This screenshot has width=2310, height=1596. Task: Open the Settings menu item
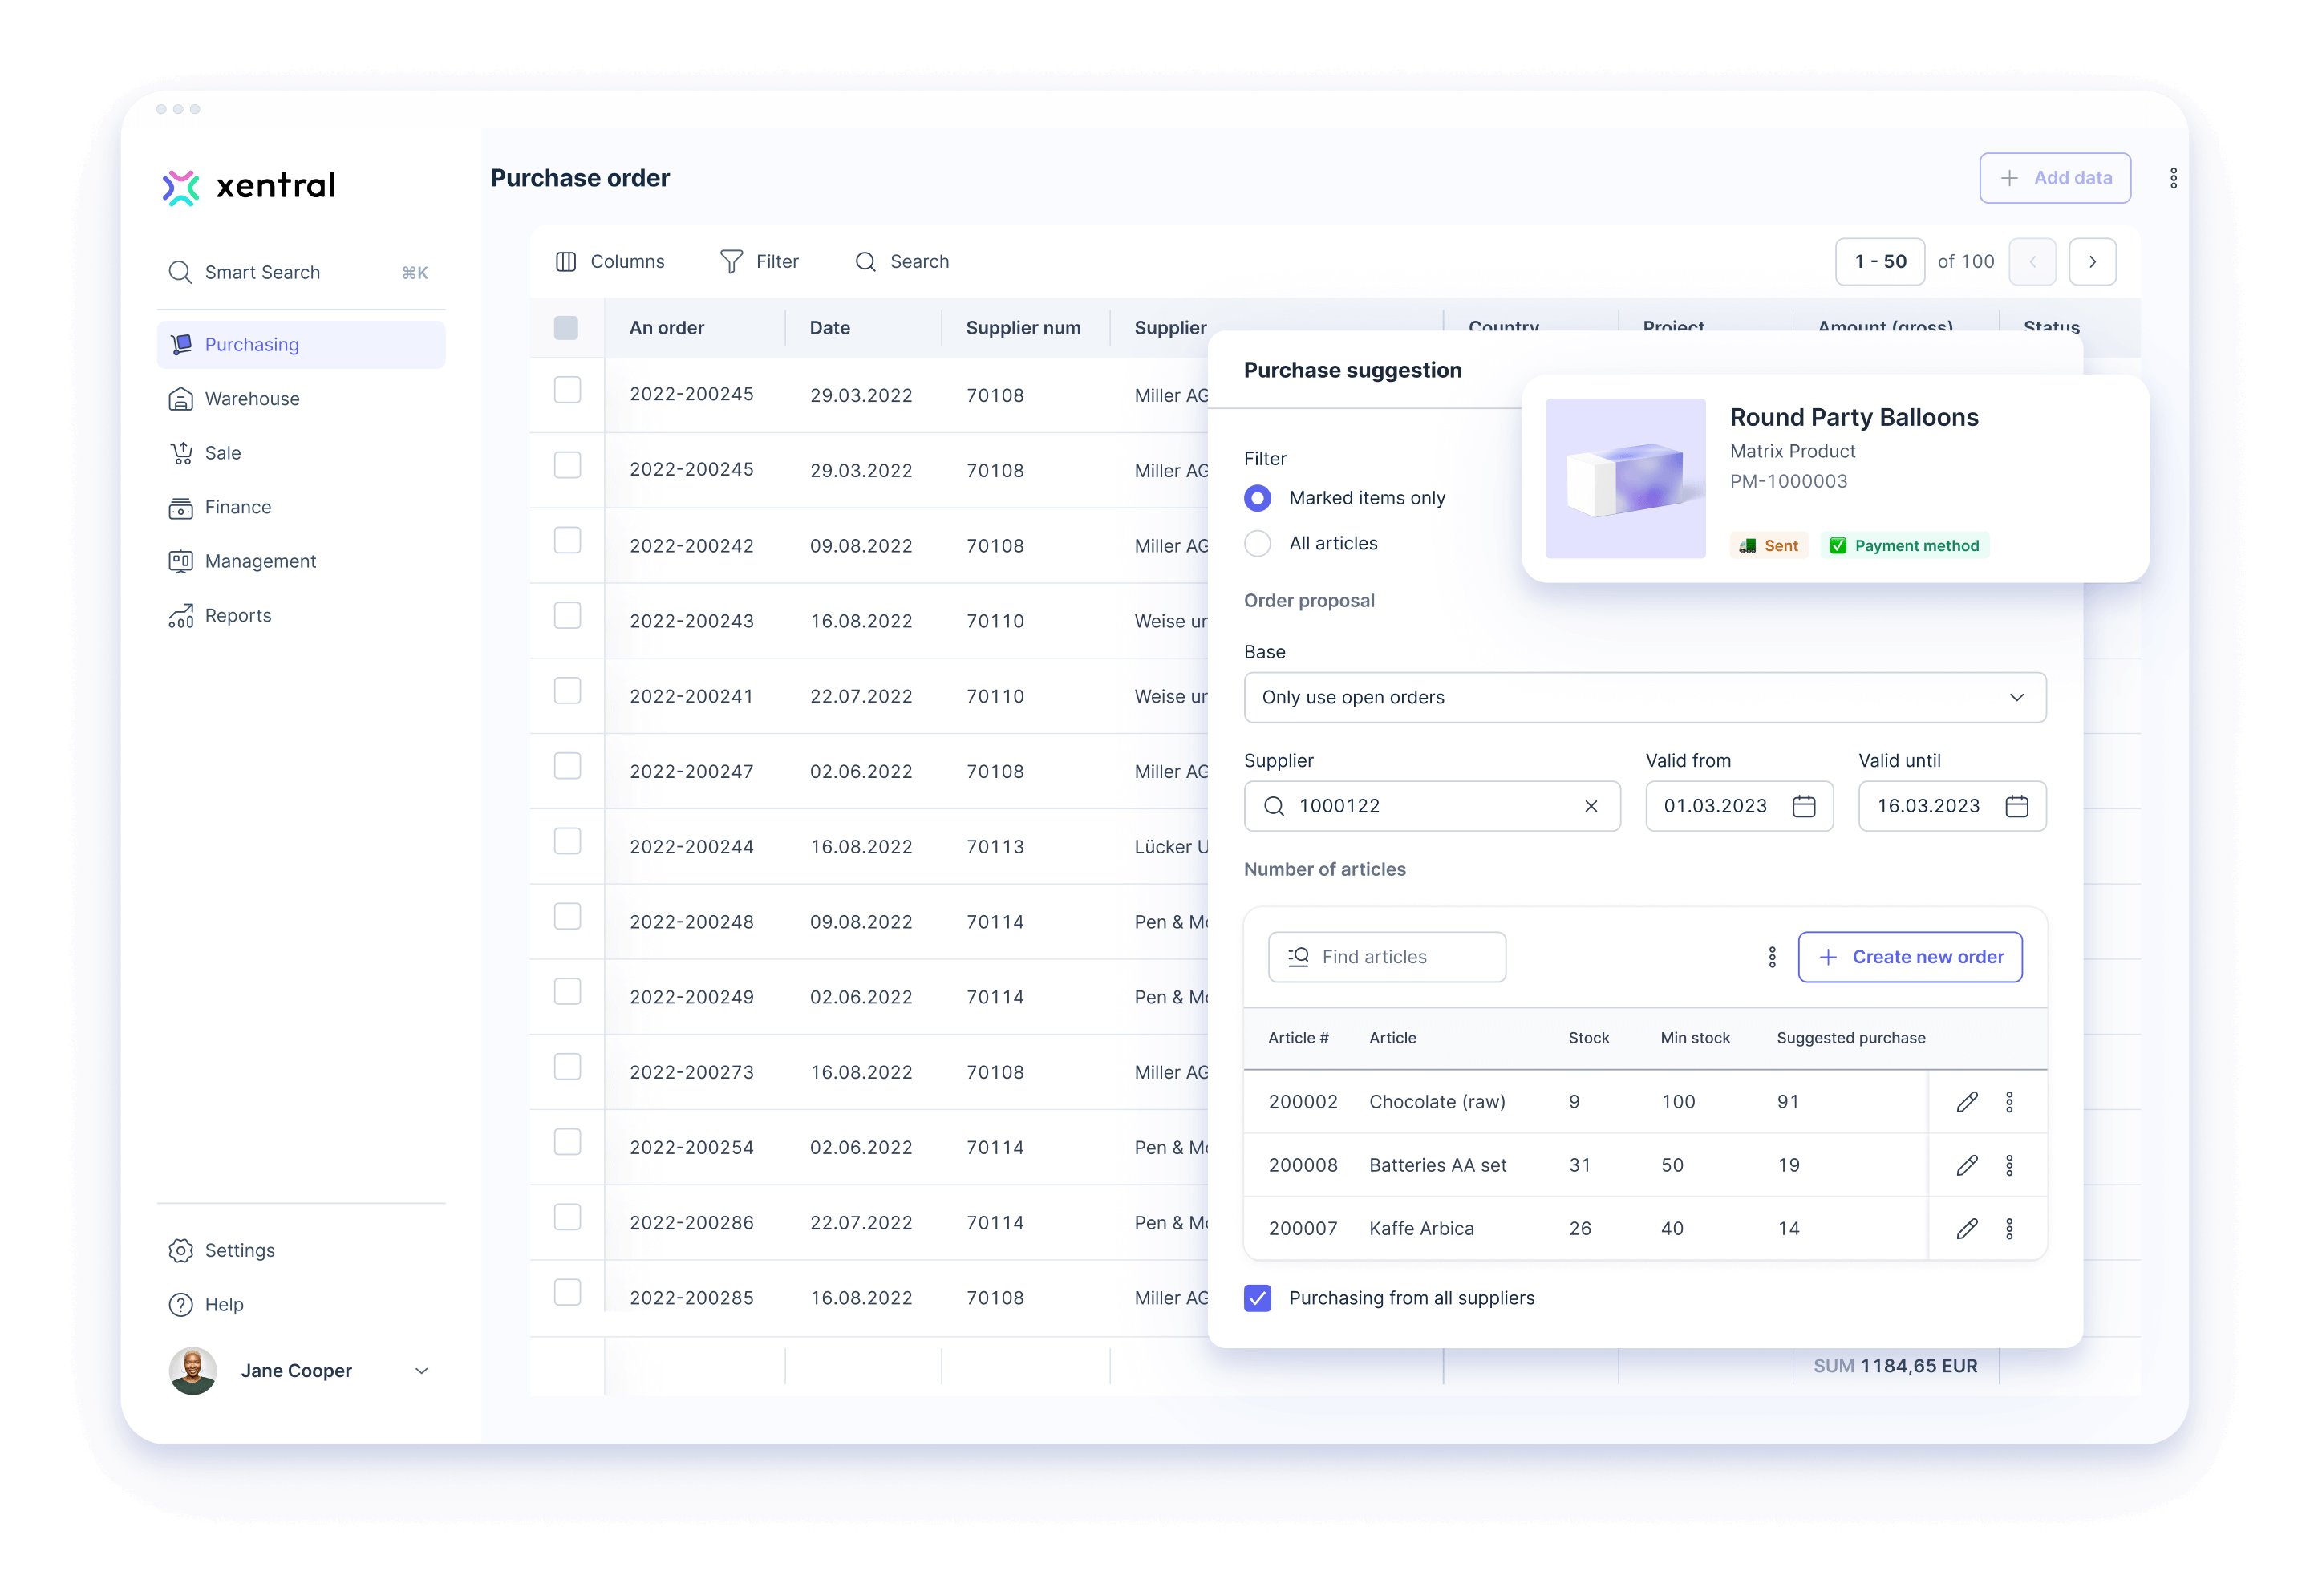click(301, 1250)
